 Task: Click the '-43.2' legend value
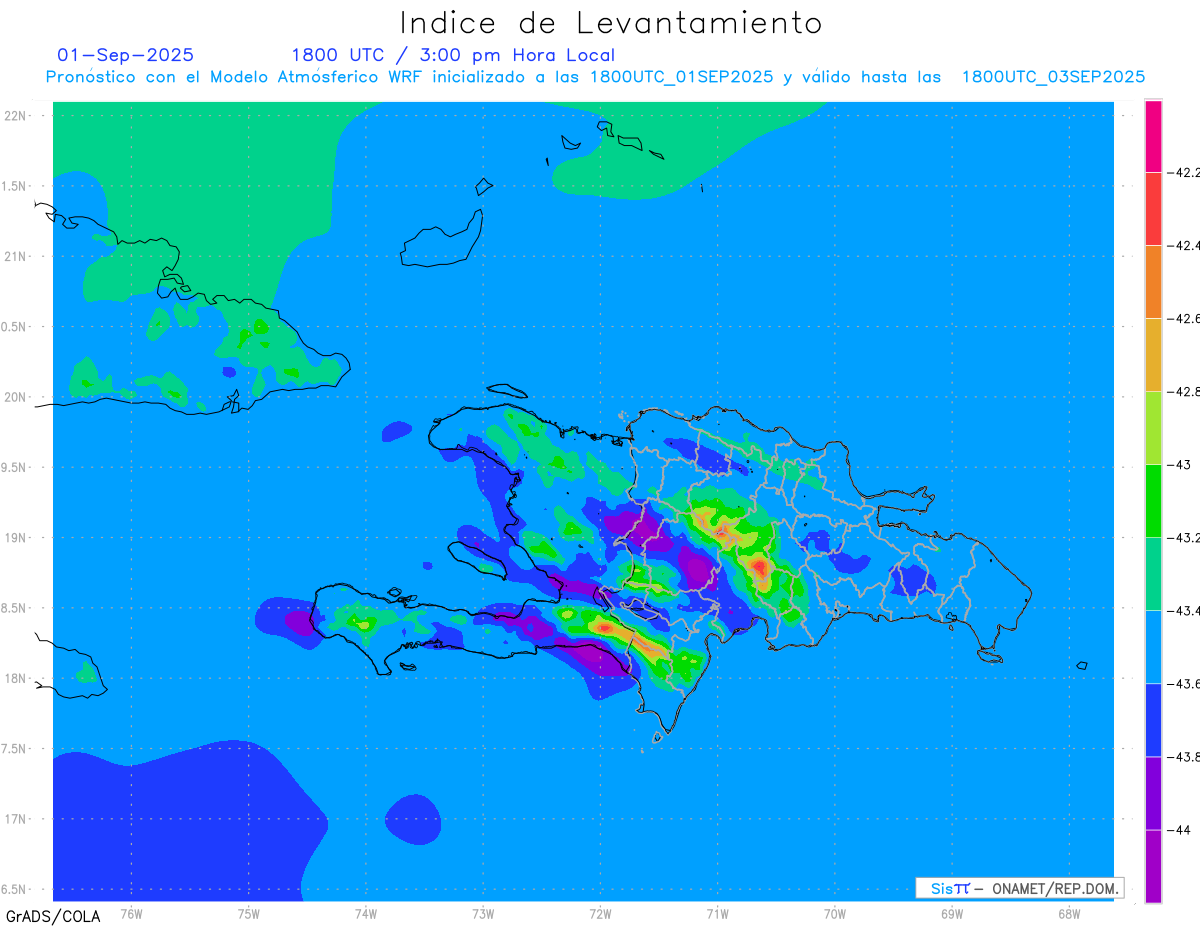pyautogui.click(x=1184, y=537)
